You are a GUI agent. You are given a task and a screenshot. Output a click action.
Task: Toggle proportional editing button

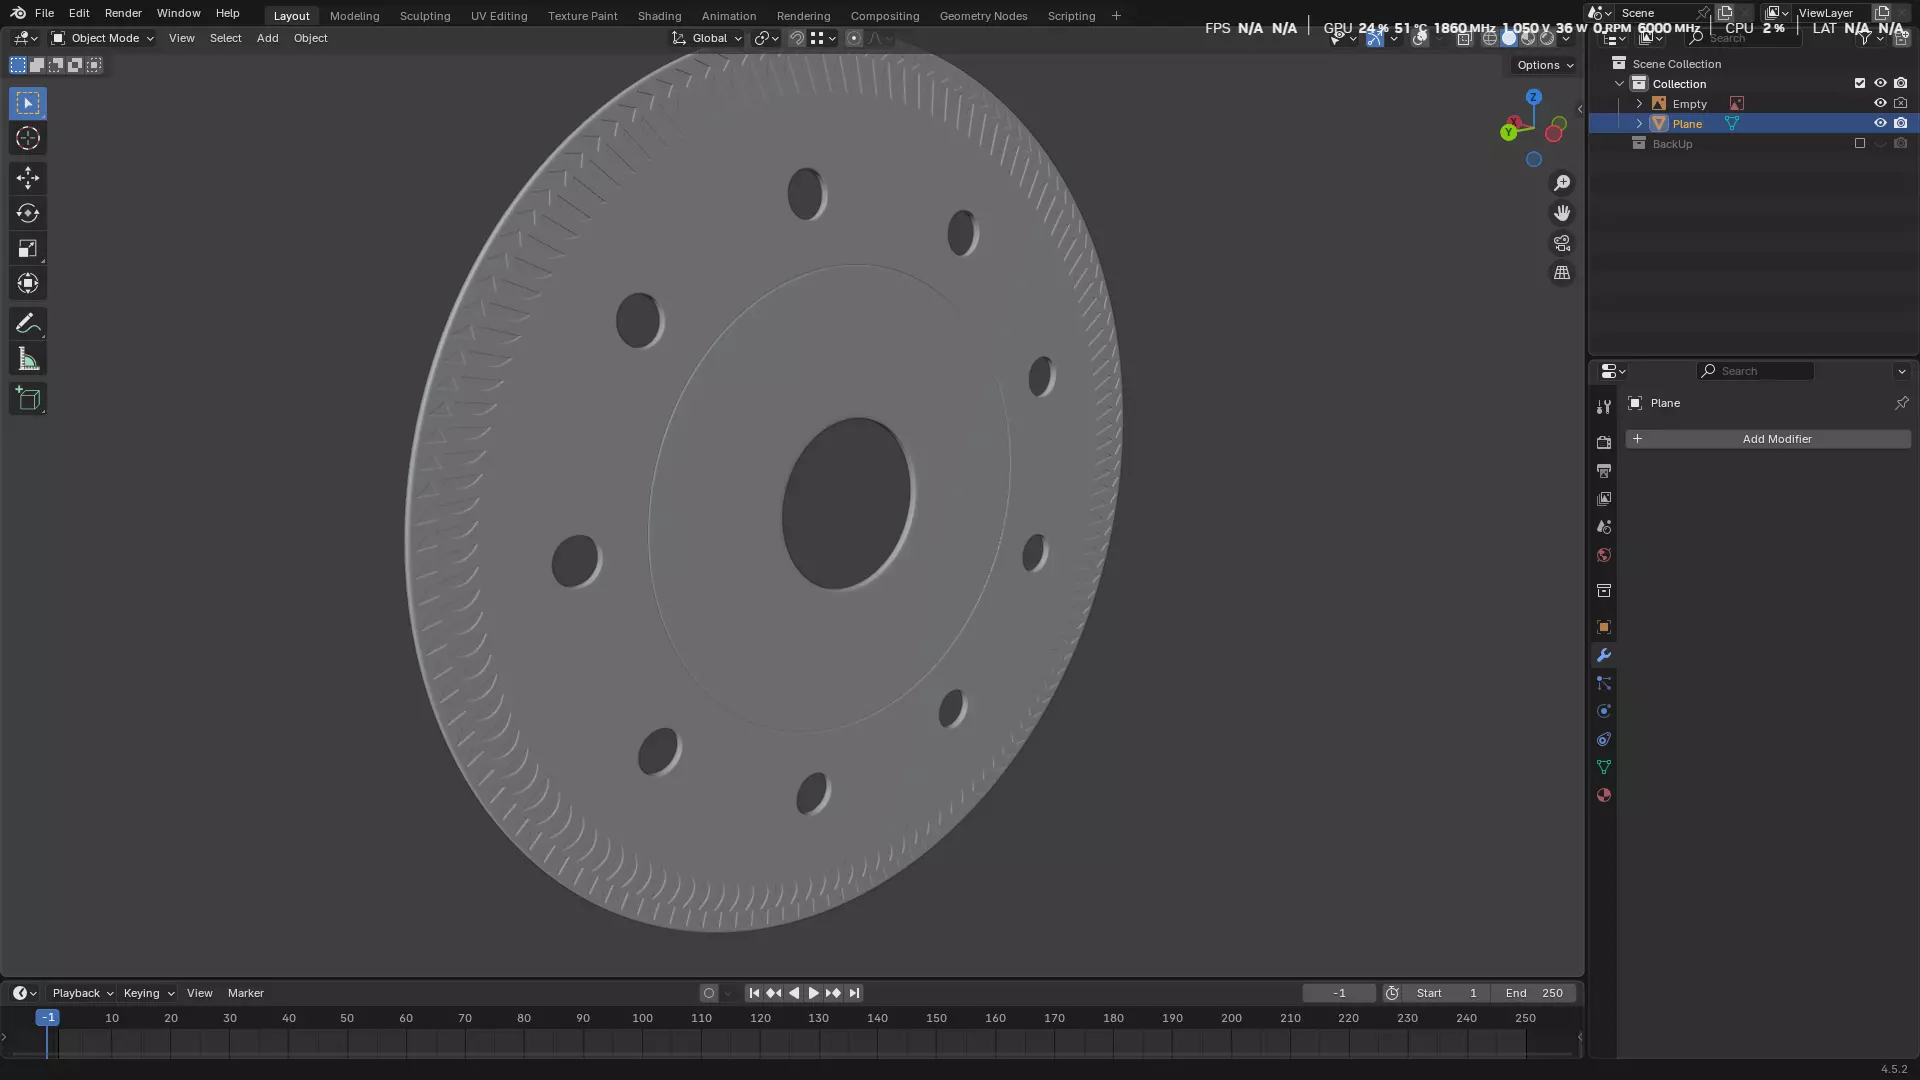click(854, 38)
